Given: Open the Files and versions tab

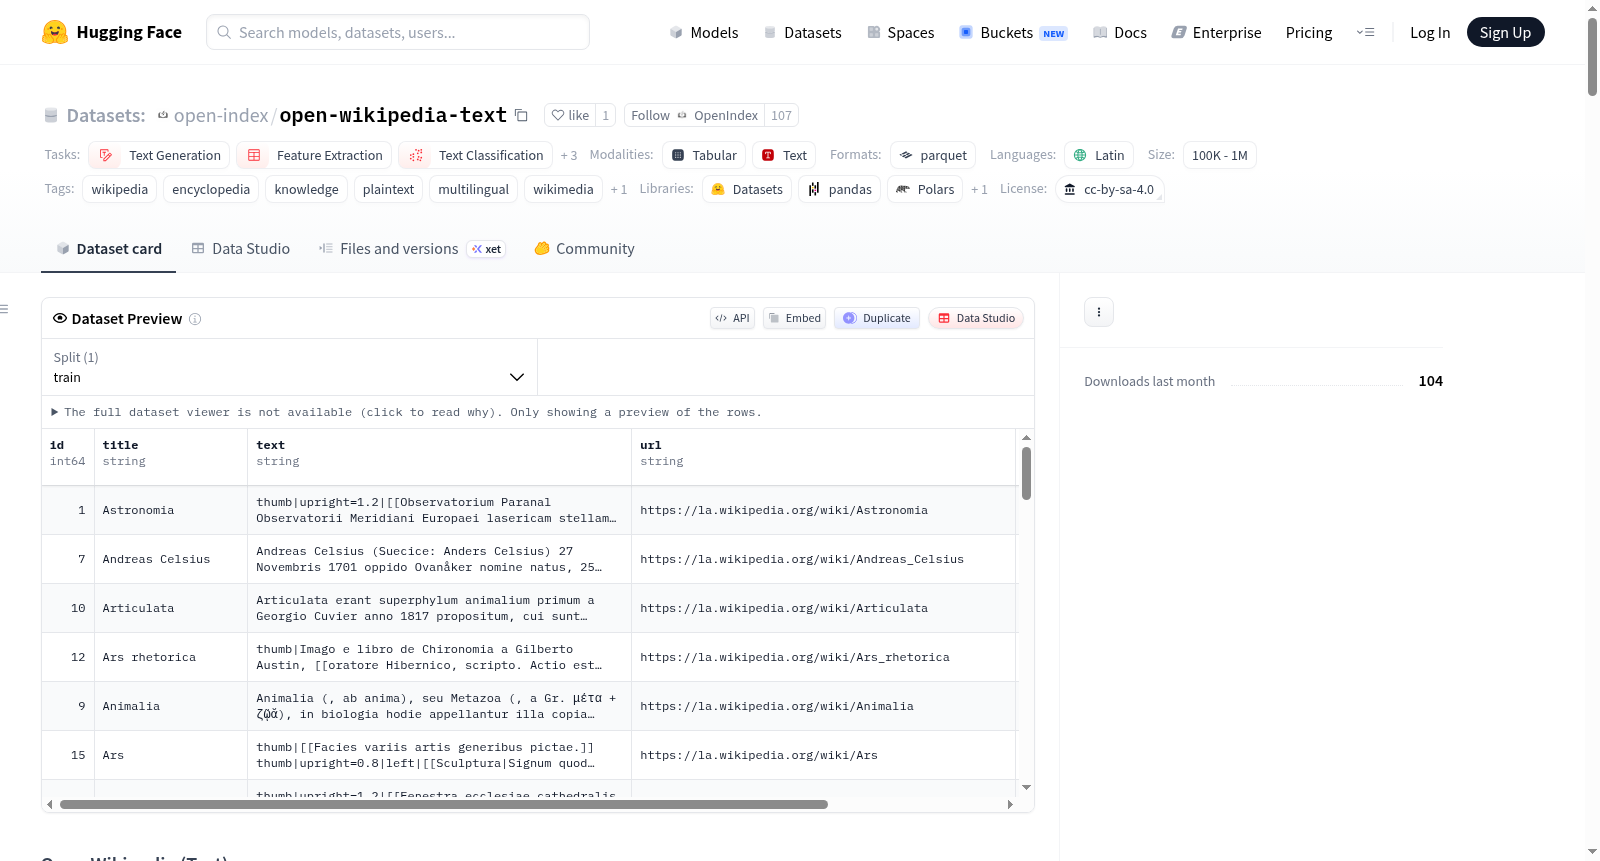Looking at the screenshot, I should pos(411,249).
